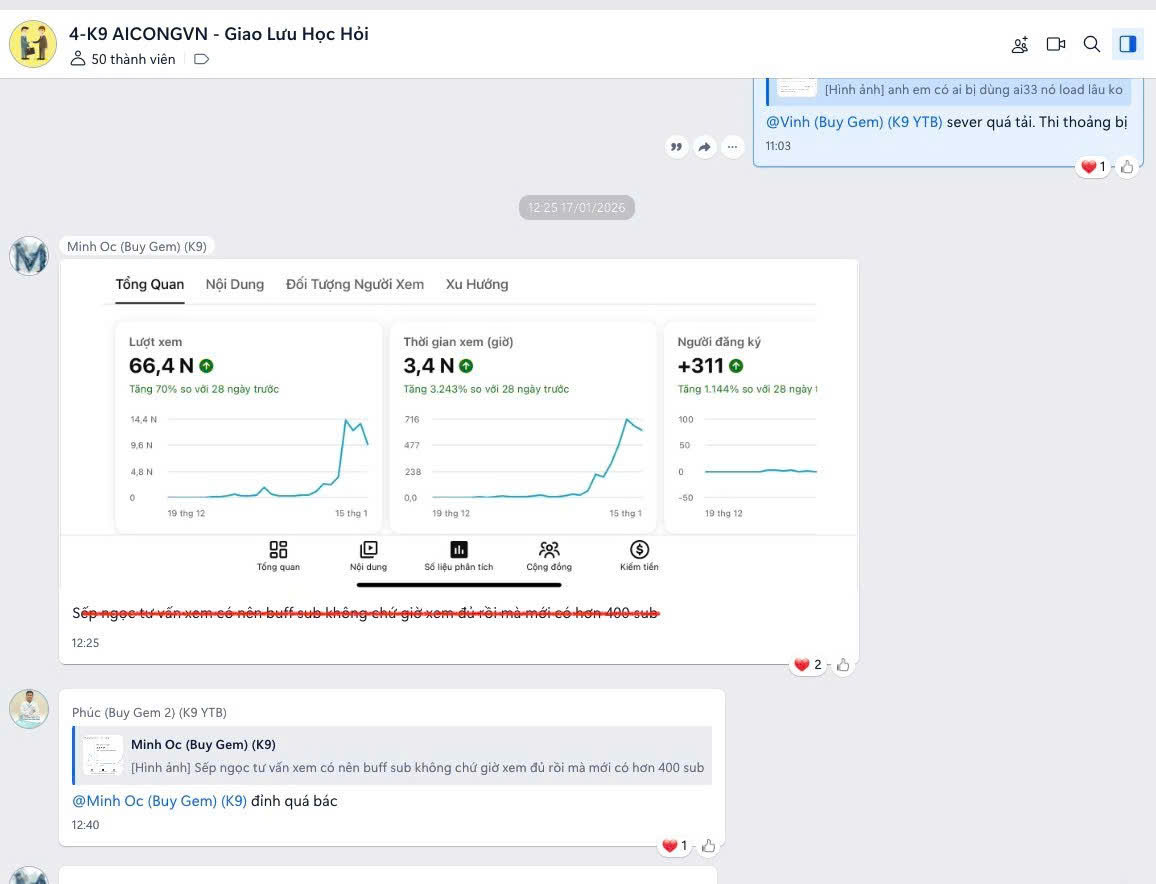Click the 12:40 timestamp
Image resolution: width=1156 pixels, height=884 pixels.
[86, 825]
